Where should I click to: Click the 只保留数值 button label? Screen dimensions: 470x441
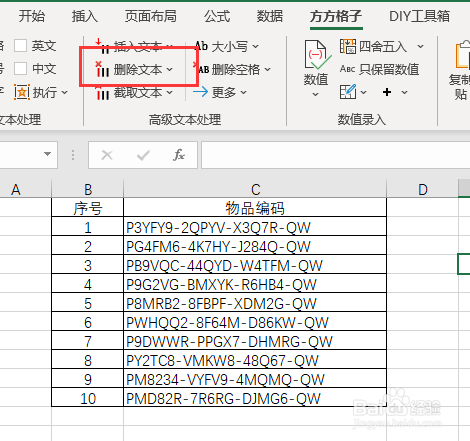[389, 69]
